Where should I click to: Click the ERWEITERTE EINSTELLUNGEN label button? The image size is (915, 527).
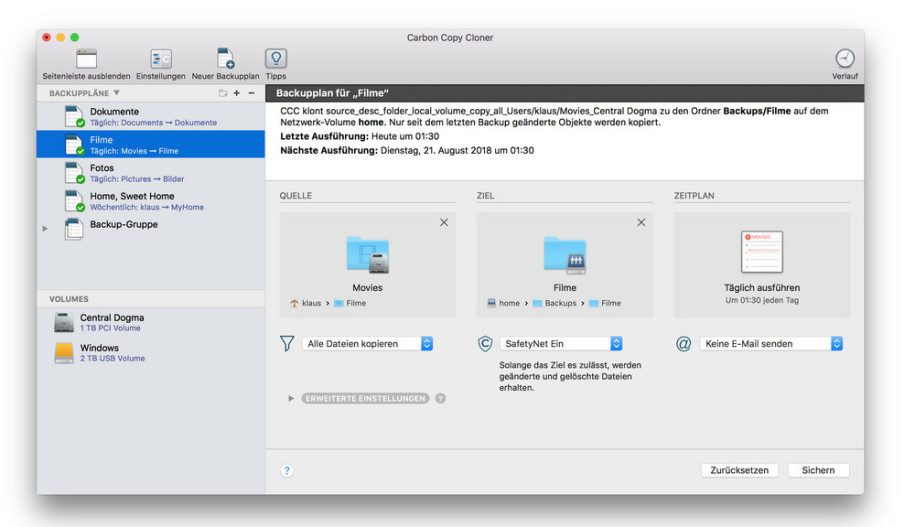coord(365,399)
